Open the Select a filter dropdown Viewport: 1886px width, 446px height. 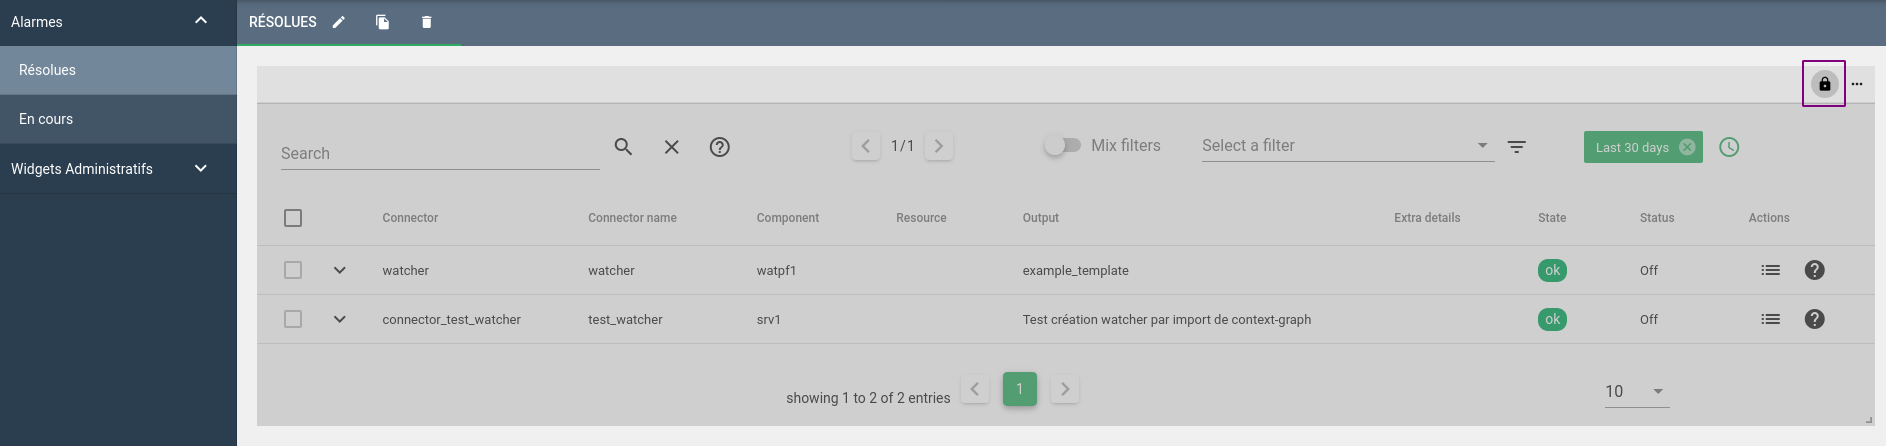click(1346, 146)
